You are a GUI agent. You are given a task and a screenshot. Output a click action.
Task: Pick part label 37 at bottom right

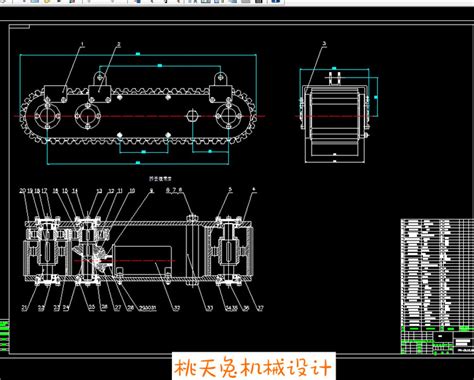click(x=260, y=308)
